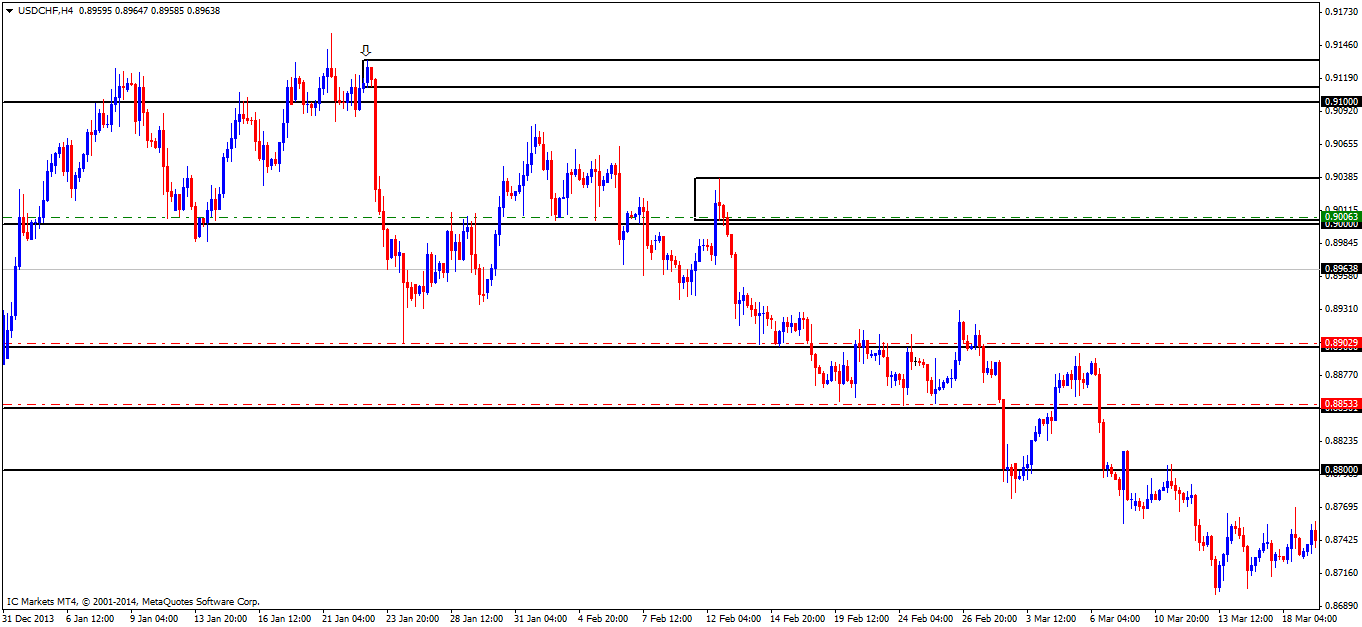The height and width of the screenshot is (627, 1362).
Task: Click the 12 Feb 04:00 time label
Action: pos(732,618)
